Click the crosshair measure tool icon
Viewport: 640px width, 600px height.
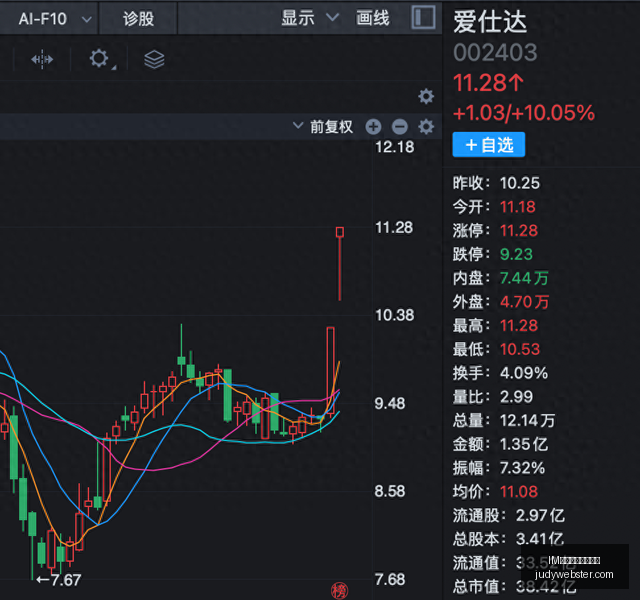coord(42,60)
